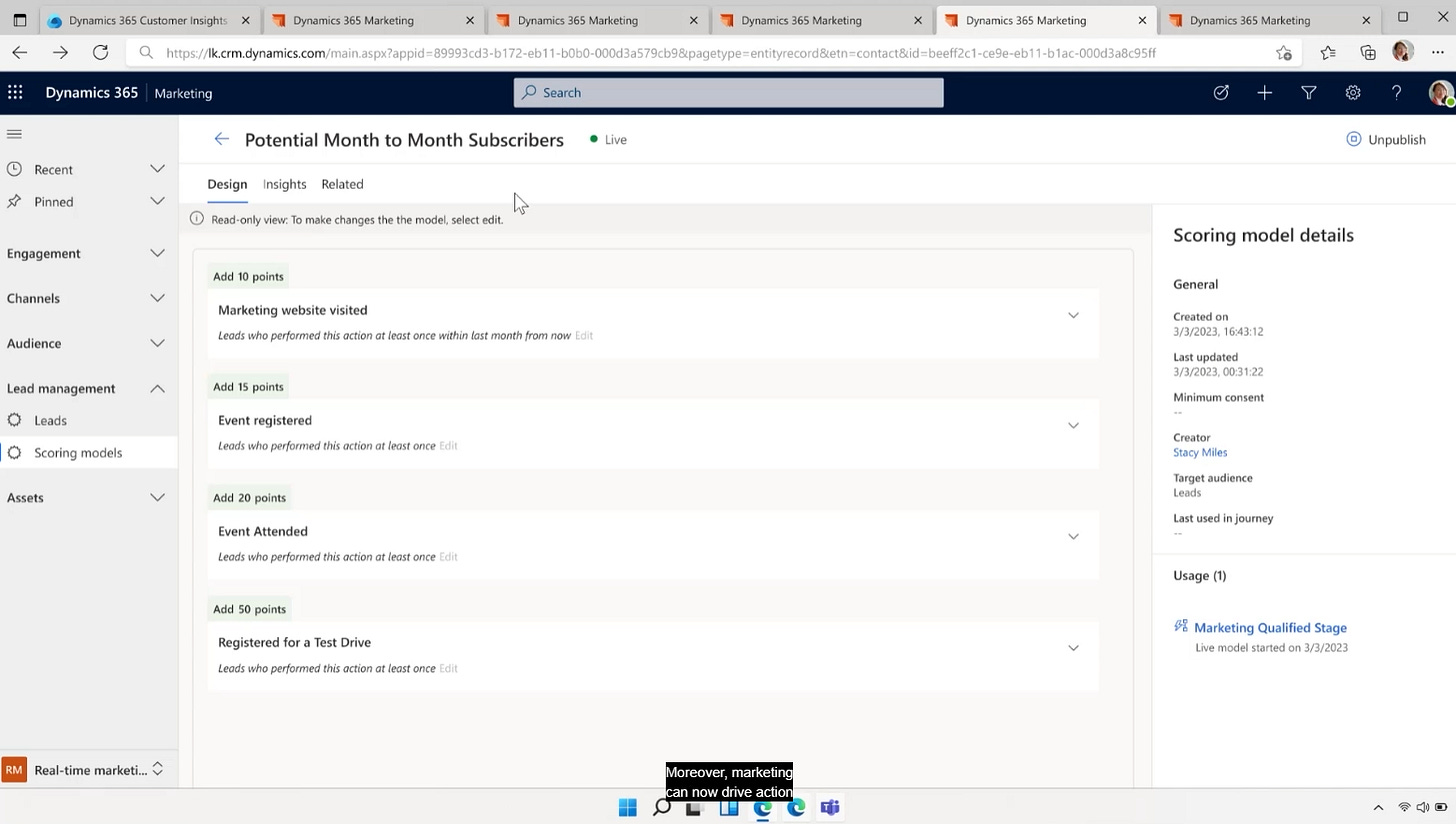Click the browser refresh icon
The height and width of the screenshot is (824, 1456).
[x=100, y=53]
